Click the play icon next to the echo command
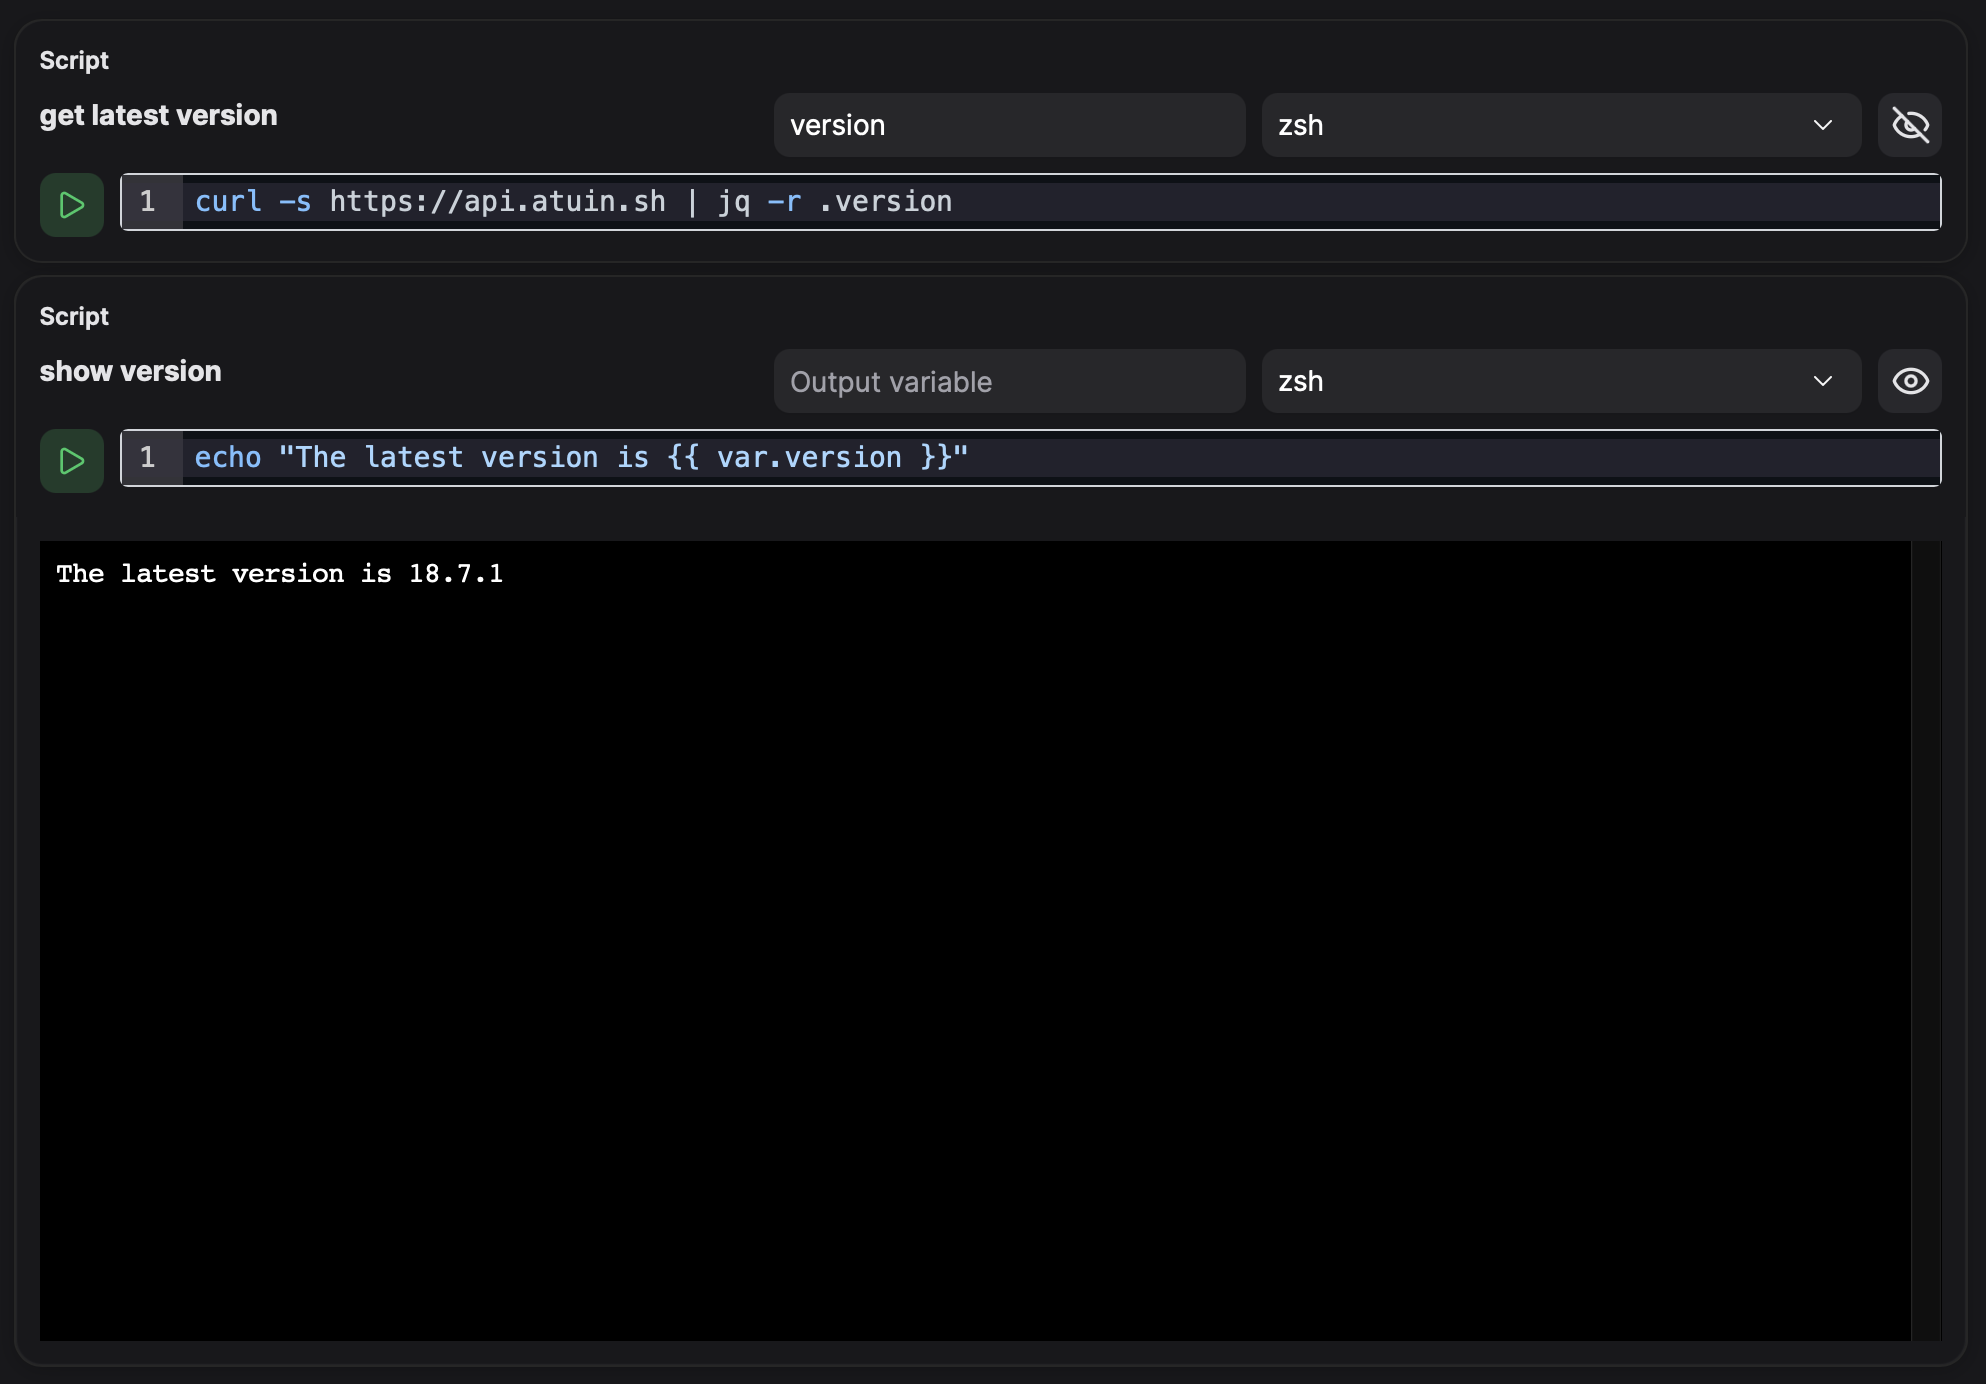 (x=71, y=460)
